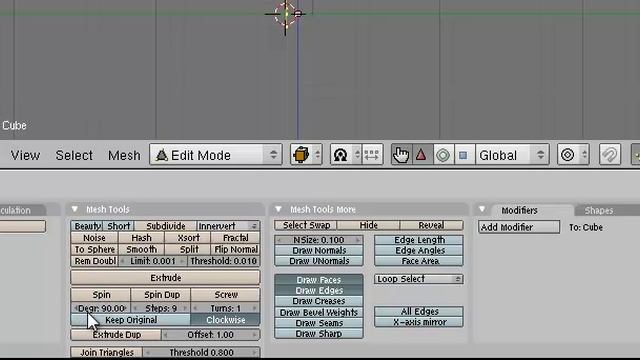Image resolution: width=640 pixels, height=360 pixels.
Task: Select the translate manipulator red triangle
Action: point(422,155)
